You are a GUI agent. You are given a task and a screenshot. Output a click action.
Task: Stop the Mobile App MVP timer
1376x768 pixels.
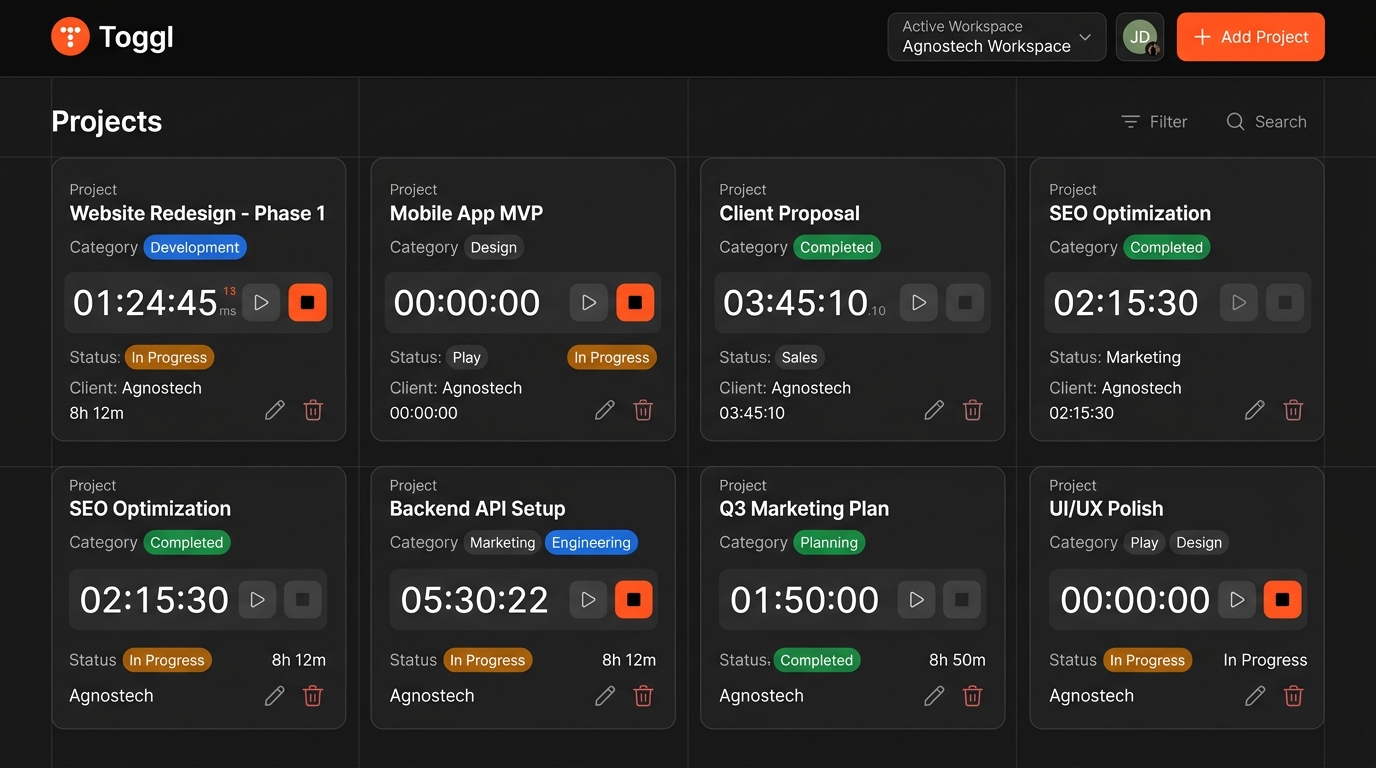635,302
